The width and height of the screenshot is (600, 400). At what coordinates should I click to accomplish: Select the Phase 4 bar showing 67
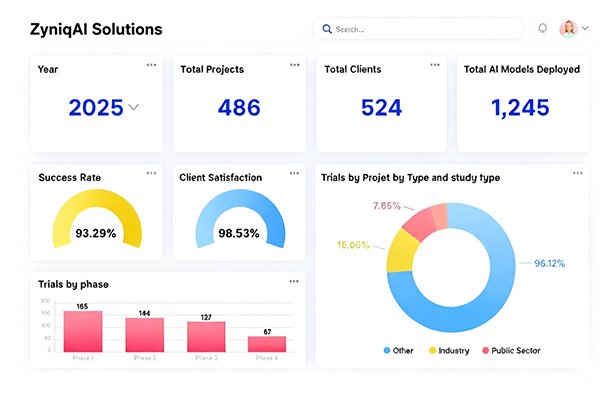(x=267, y=343)
